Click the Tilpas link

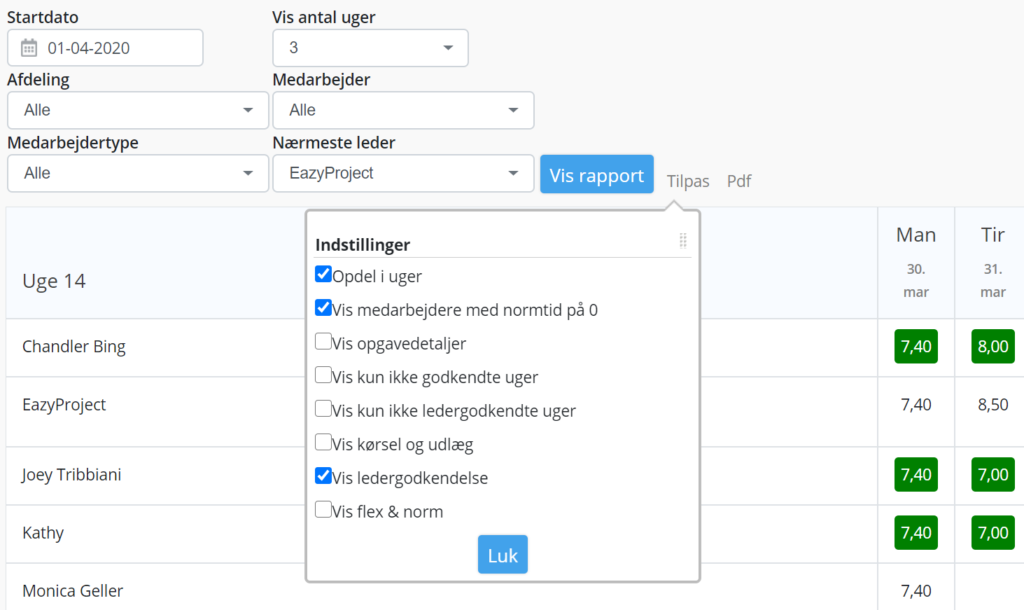tap(688, 181)
